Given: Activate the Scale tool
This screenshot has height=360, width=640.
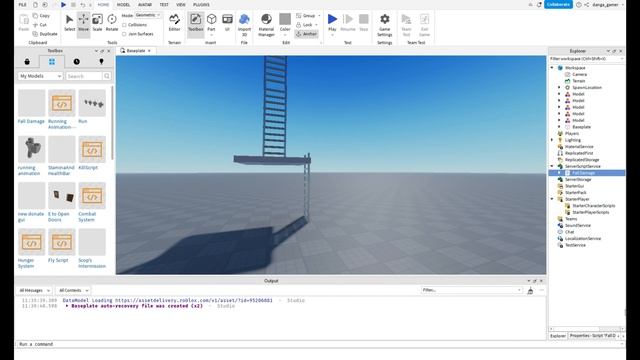Looking at the screenshot, I should [97, 22].
